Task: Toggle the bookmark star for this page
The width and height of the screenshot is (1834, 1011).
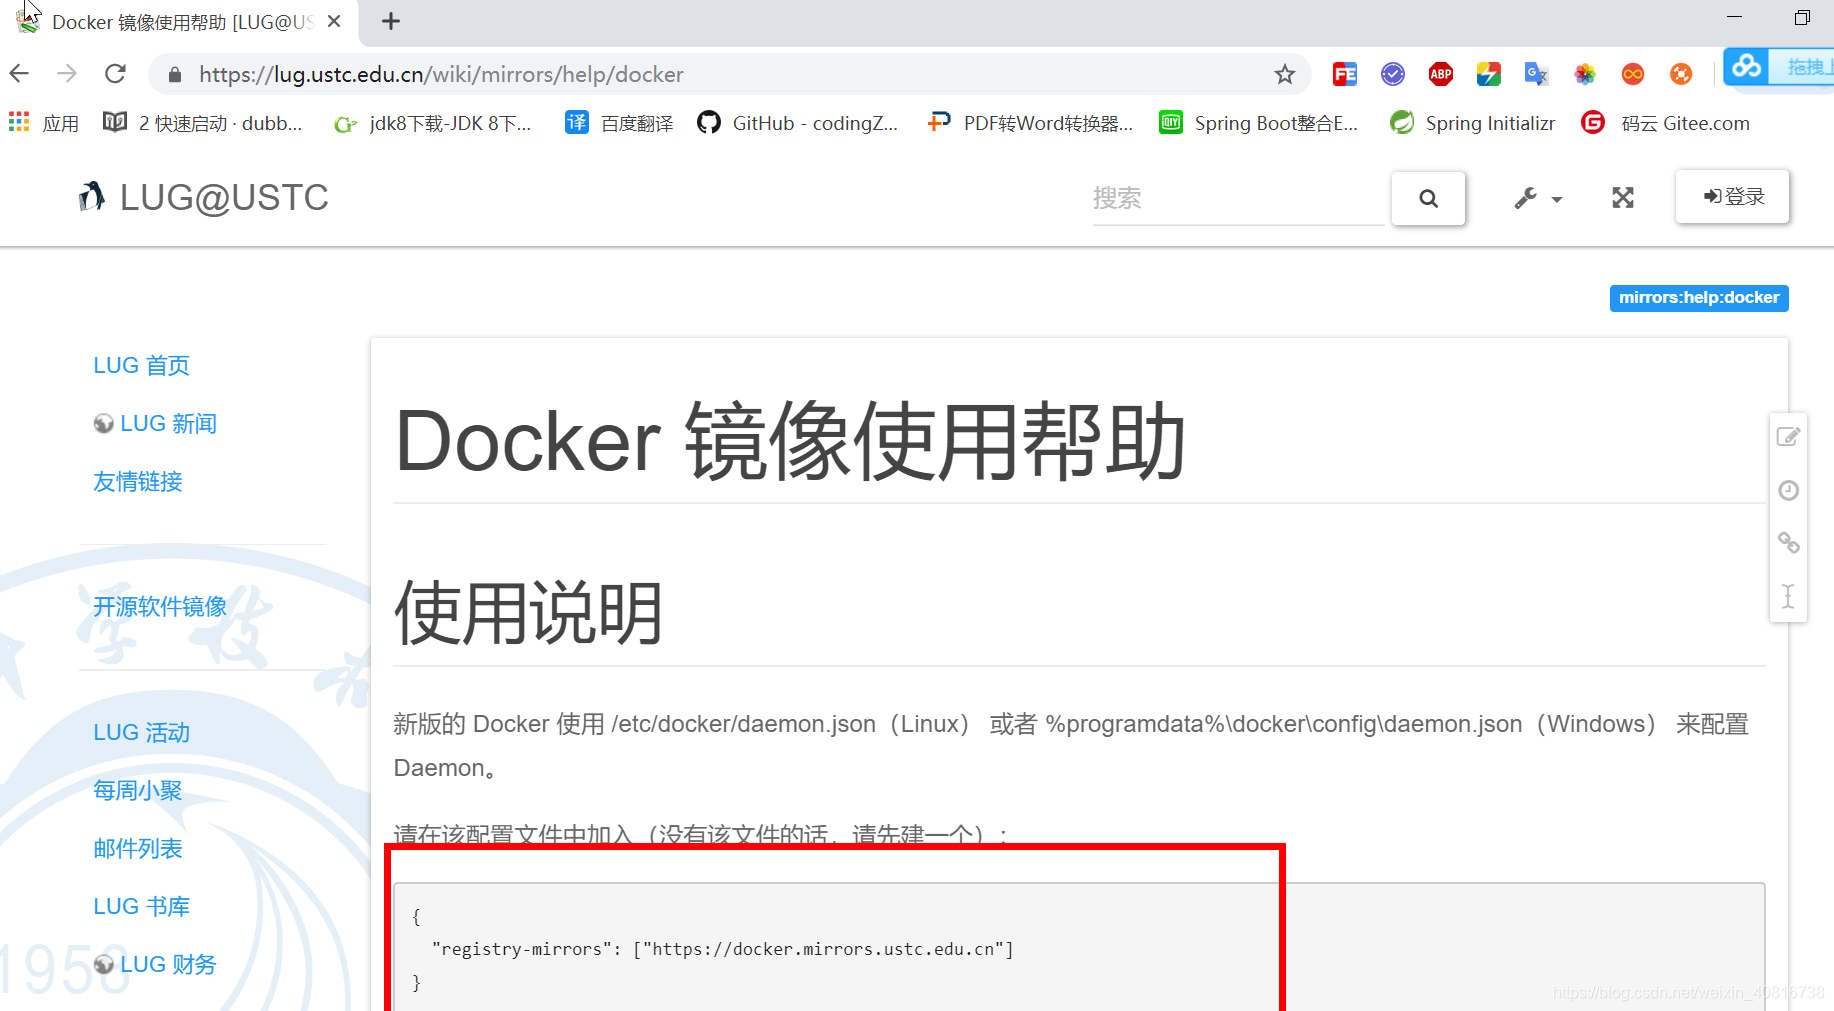Action: 1285,74
